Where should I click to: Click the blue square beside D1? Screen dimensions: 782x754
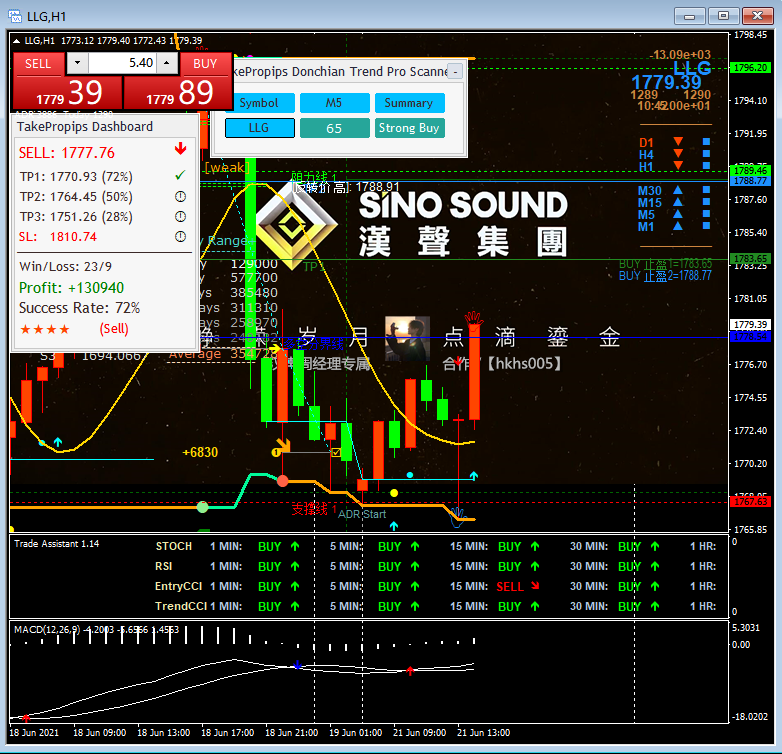(706, 142)
